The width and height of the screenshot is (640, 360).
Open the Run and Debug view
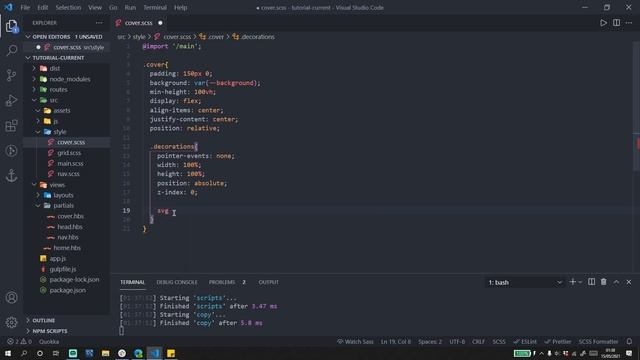11,100
